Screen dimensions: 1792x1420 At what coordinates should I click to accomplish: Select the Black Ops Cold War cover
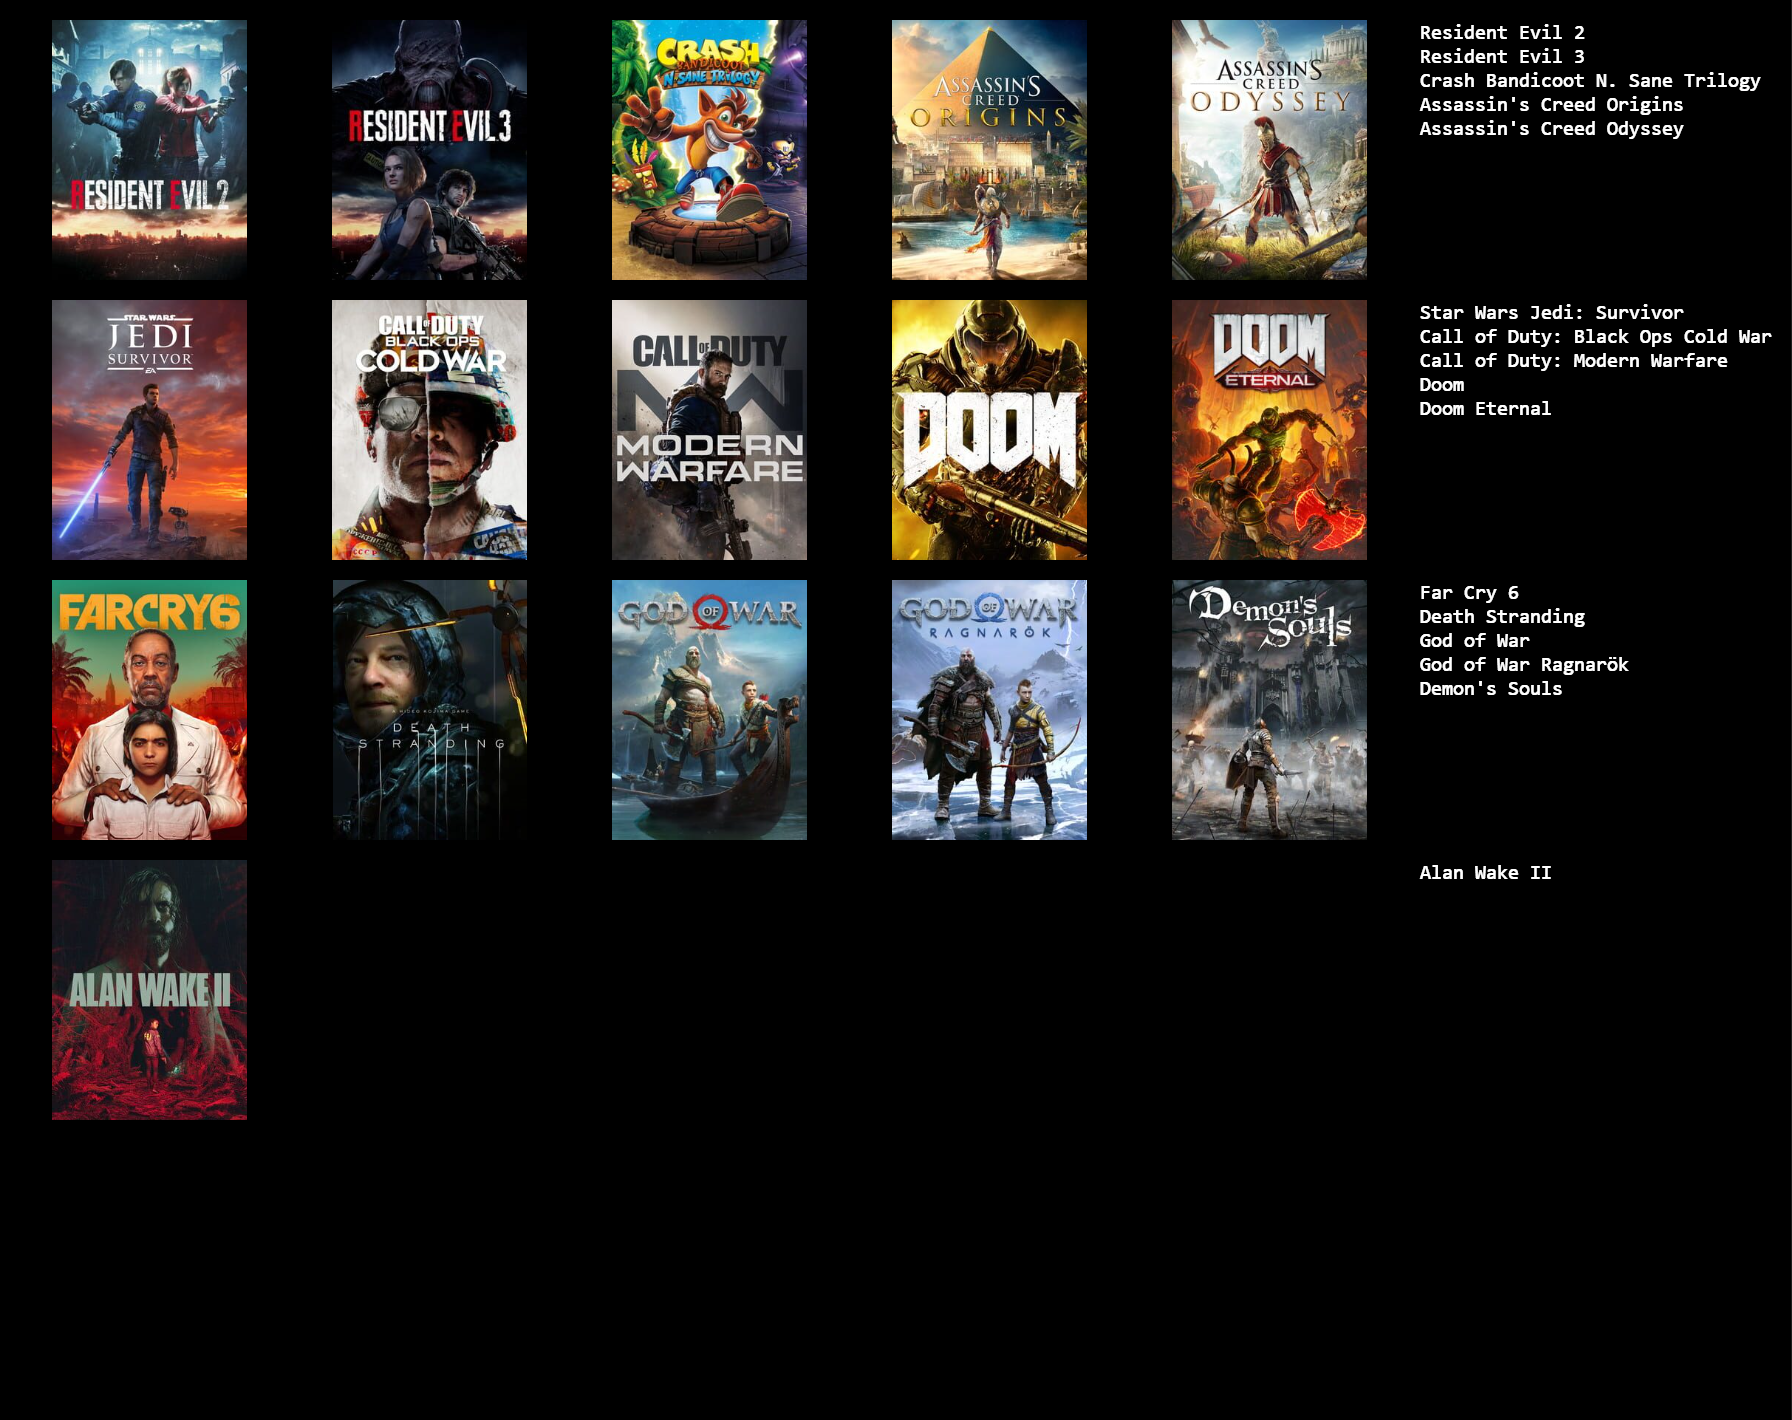pos(429,430)
